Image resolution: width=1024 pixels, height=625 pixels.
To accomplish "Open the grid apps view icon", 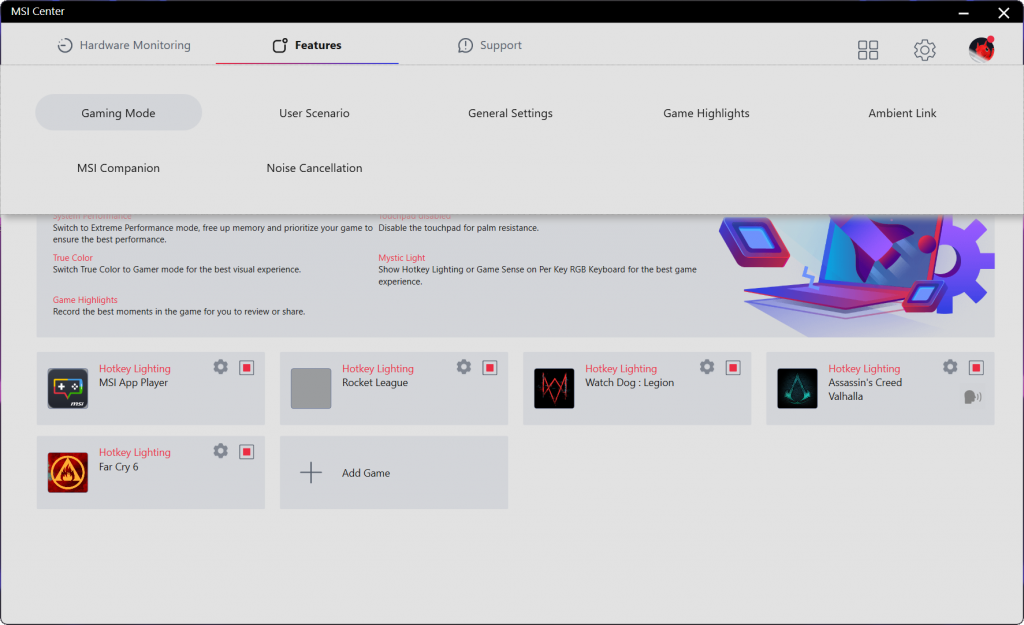I will tap(868, 50).
